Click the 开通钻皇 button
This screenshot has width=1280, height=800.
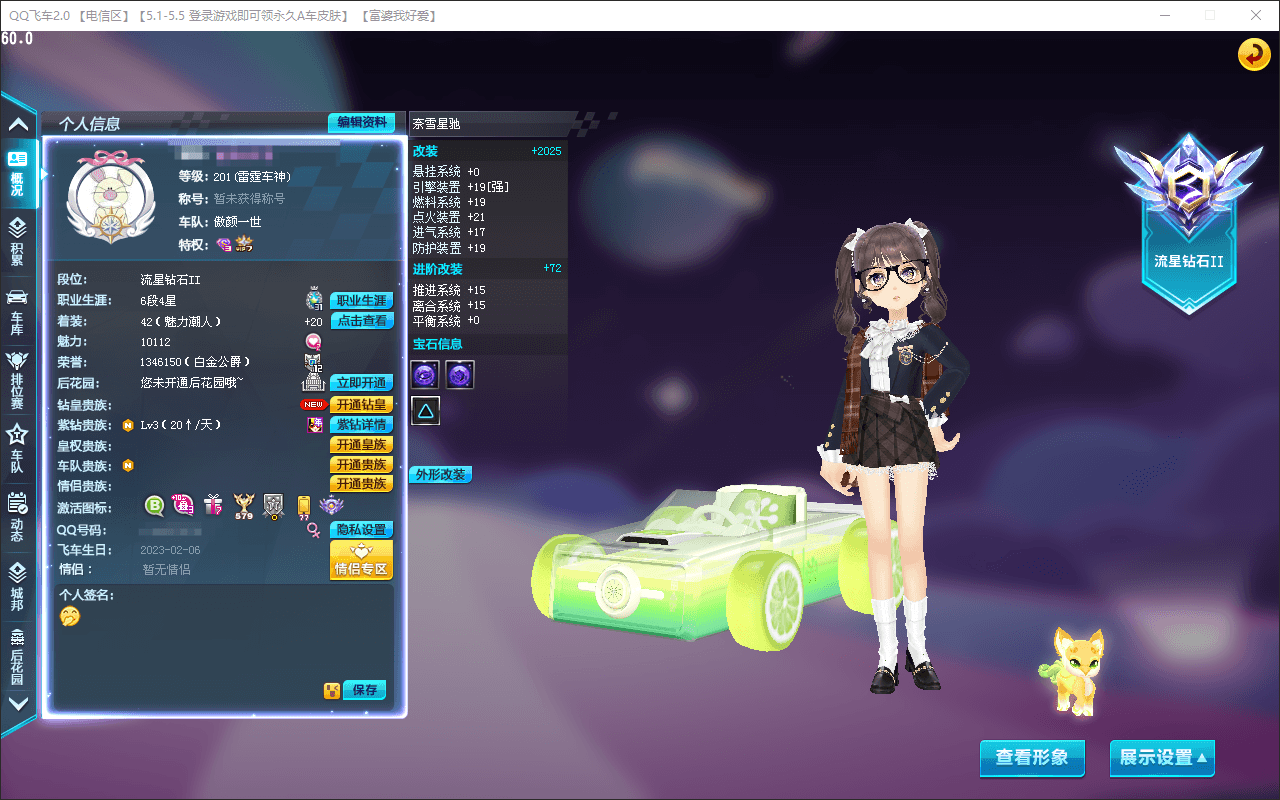(361, 405)
